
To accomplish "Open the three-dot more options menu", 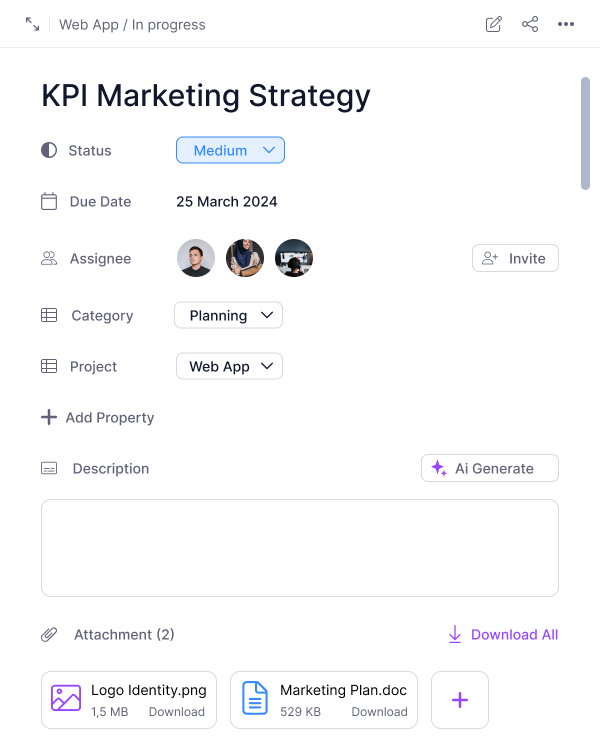I will pos(566,24).
